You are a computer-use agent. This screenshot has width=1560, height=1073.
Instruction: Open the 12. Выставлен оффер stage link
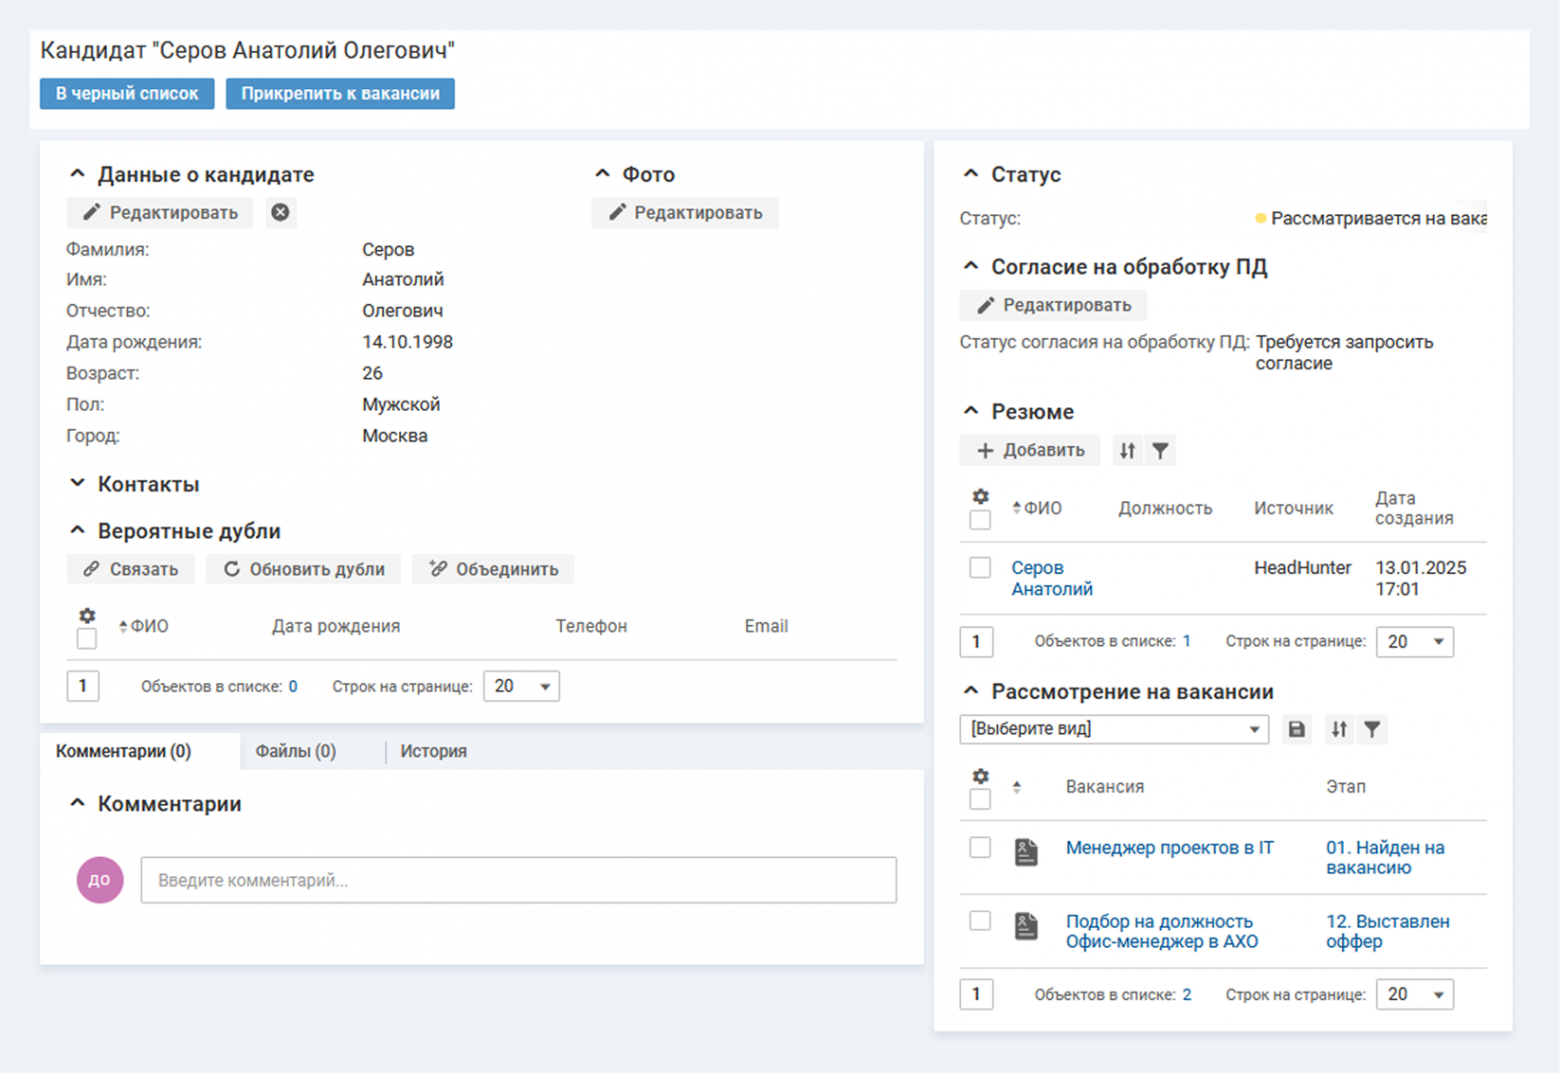1386,931
